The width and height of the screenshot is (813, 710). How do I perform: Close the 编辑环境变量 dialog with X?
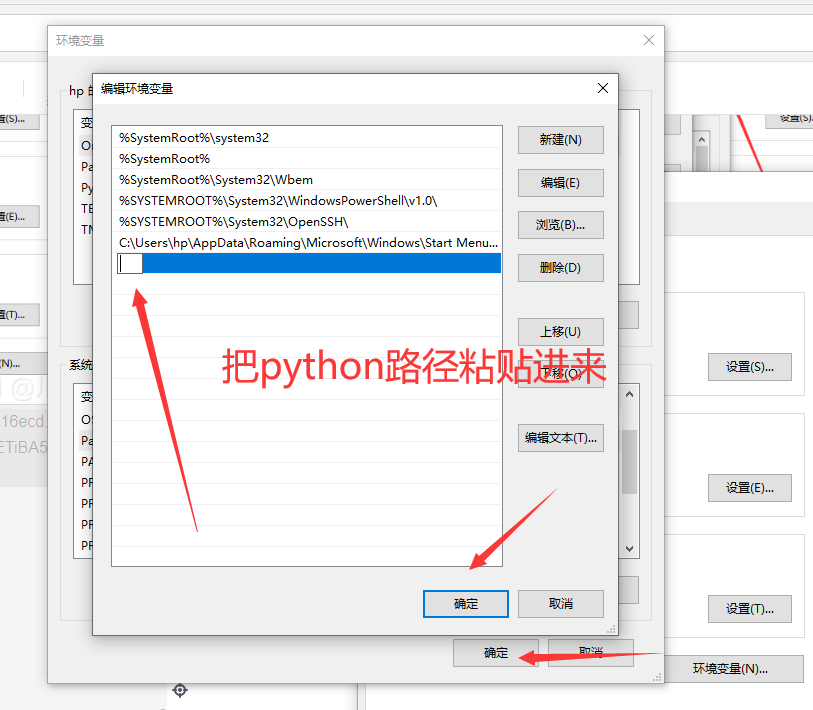tap(602, 88)
